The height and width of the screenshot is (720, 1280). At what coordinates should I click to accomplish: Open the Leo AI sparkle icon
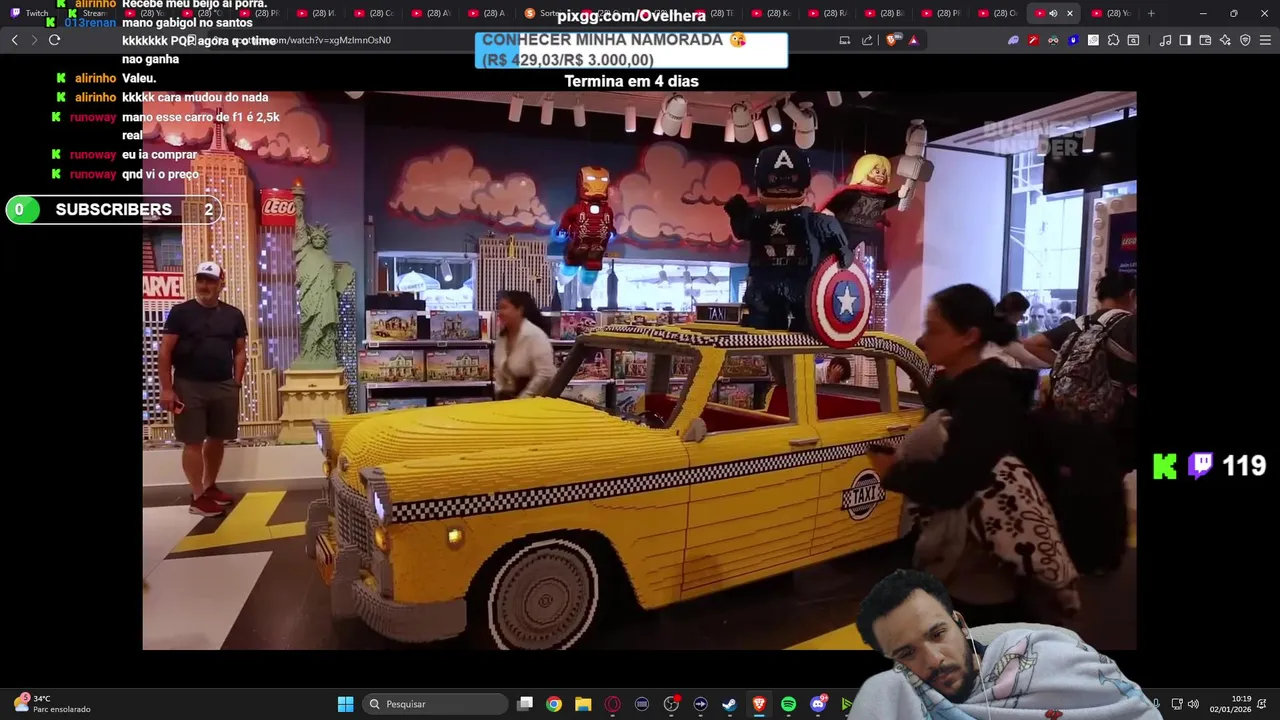click(x=1225, y=40)
